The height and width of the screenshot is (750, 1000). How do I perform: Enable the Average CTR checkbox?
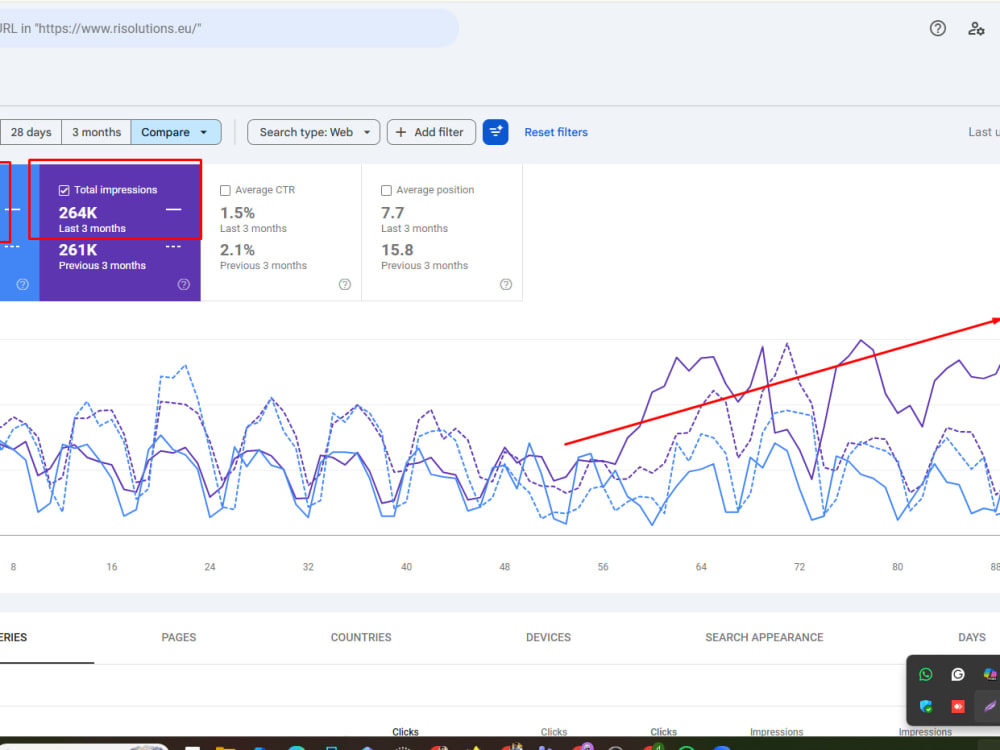(225, 190)
